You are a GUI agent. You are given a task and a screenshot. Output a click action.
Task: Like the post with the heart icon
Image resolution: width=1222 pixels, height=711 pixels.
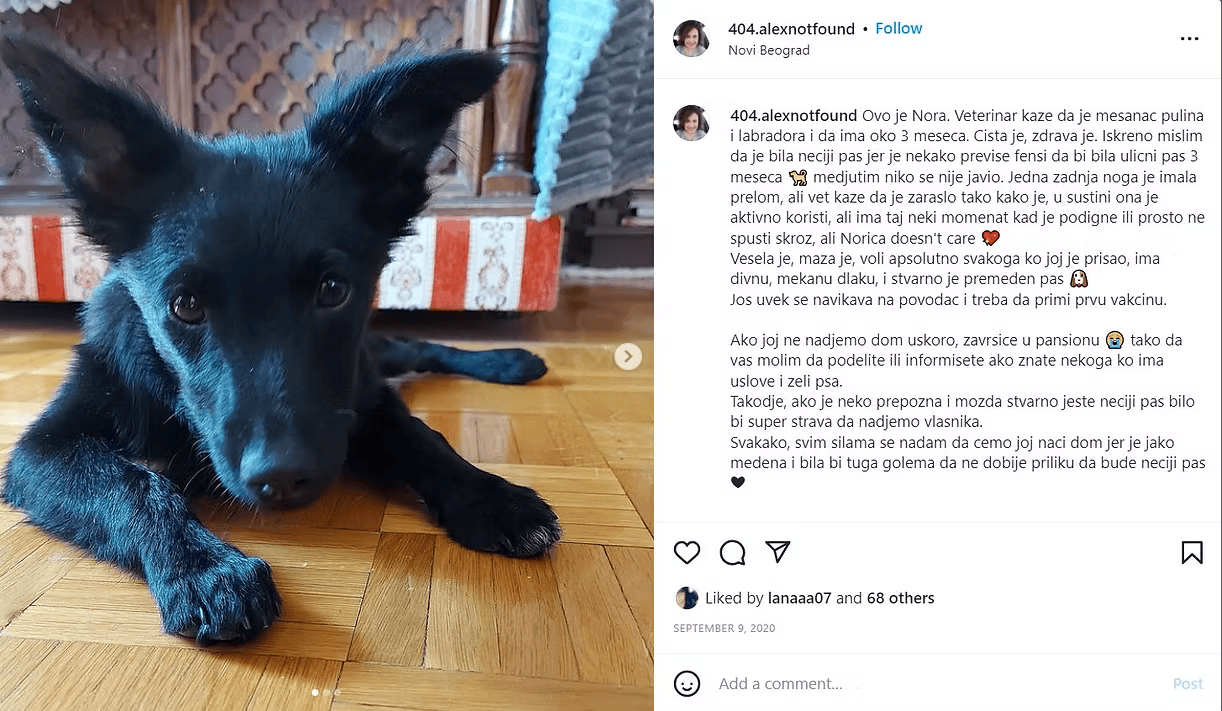tap(687, 552)
